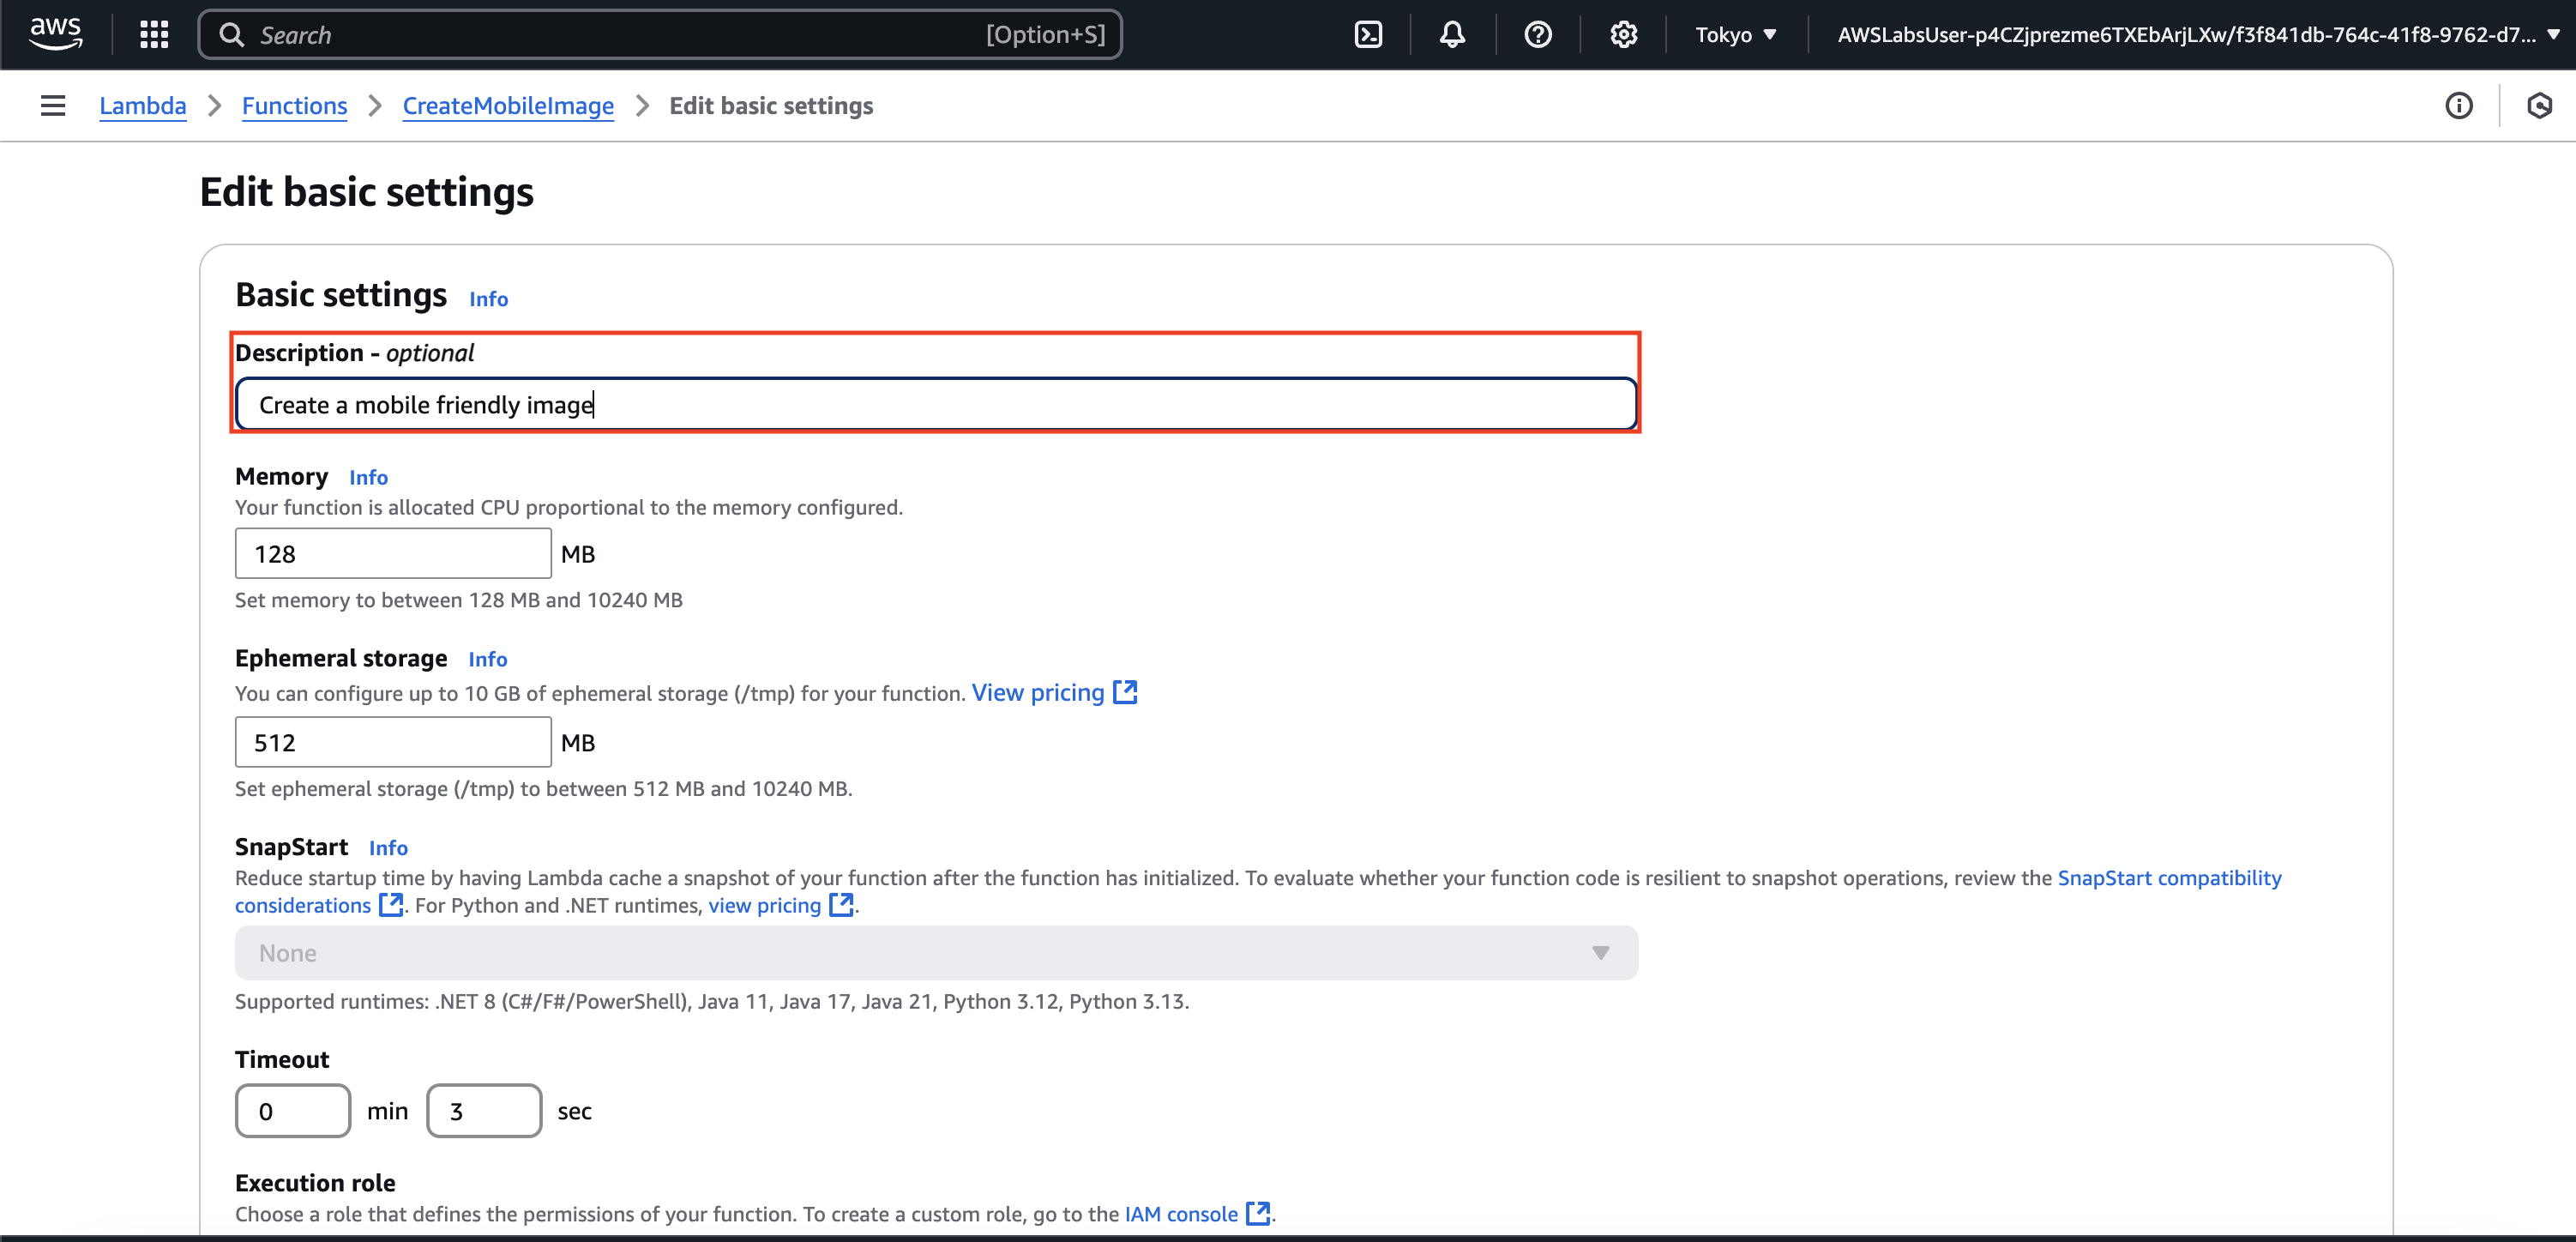This screenshot has width=2576, height=1242.
Task: Open the settings gear icon
Action: tap(1623, 35)
